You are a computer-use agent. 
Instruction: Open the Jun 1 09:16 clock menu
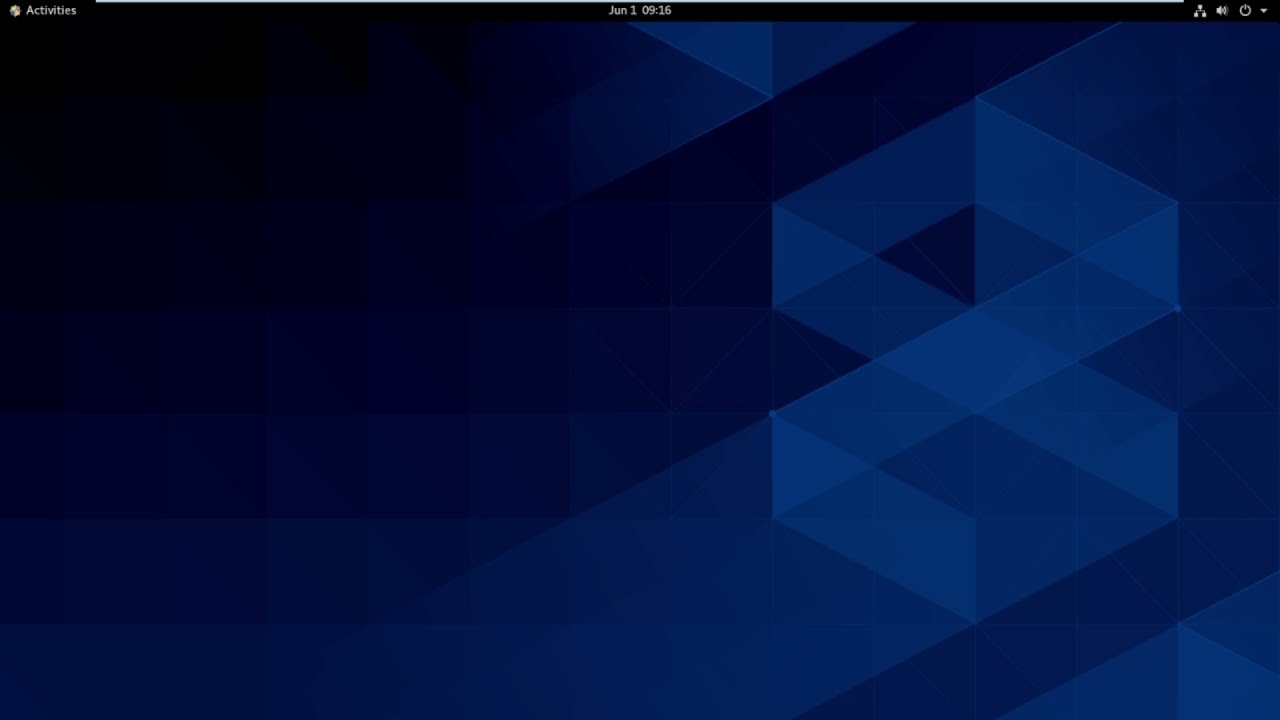(640, 10)
